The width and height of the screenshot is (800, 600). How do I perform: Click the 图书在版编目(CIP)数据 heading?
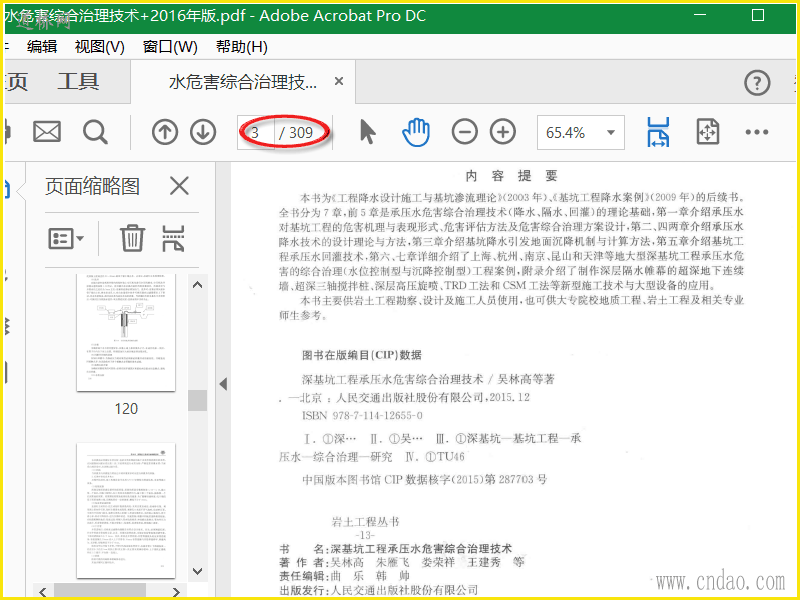click(x=362, y=355)
